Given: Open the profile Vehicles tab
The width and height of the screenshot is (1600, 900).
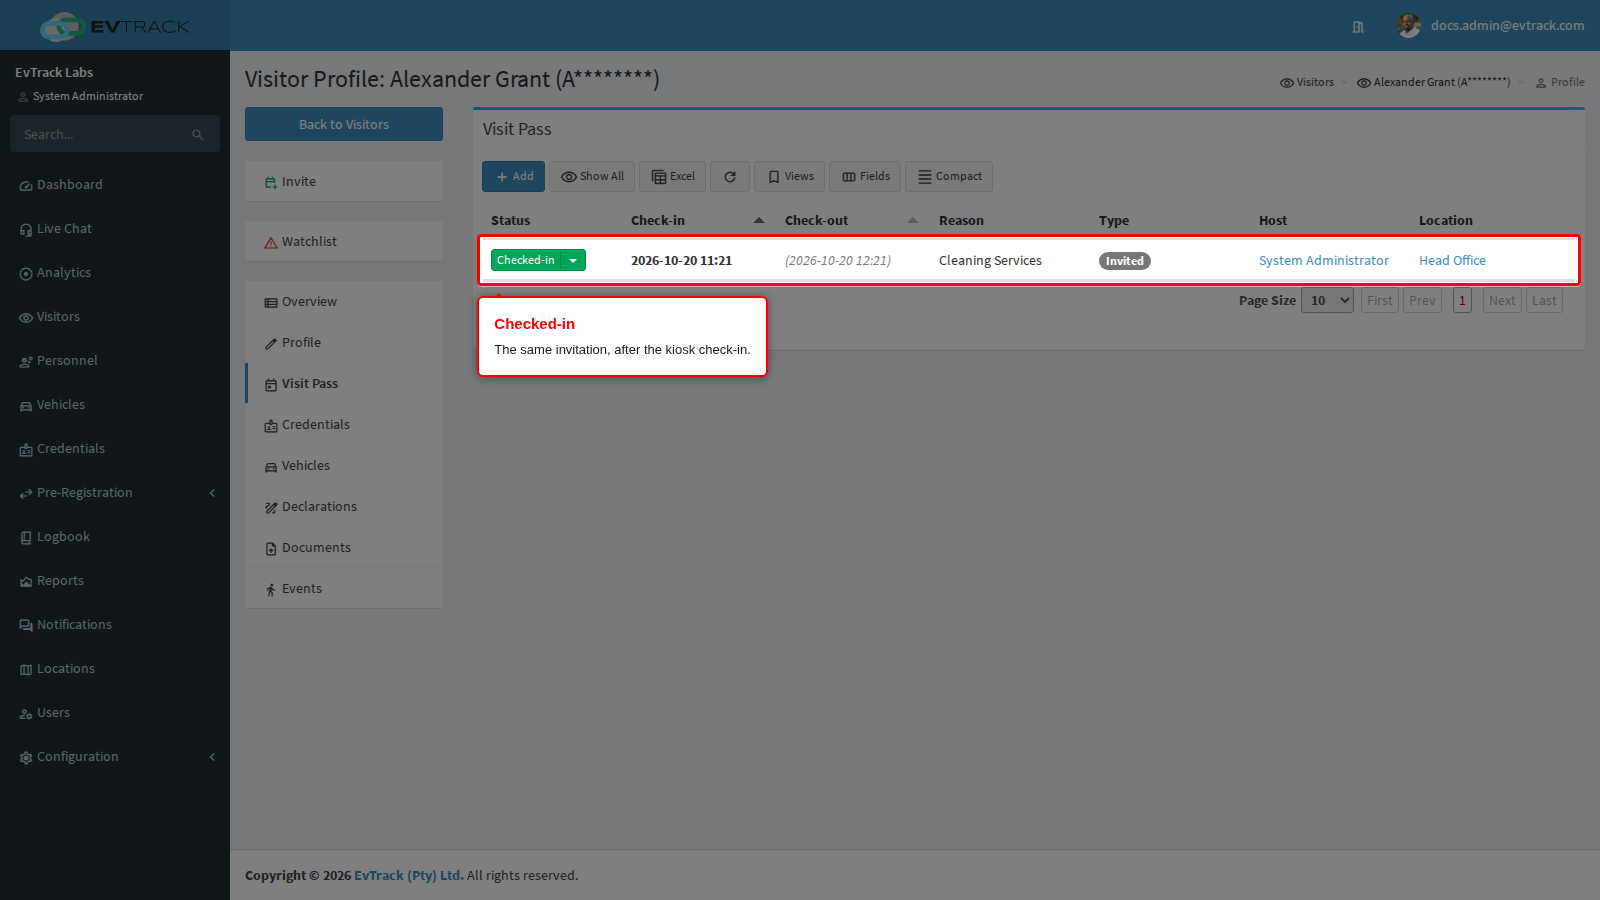Looking at the screenshot, I should (344, 466).
